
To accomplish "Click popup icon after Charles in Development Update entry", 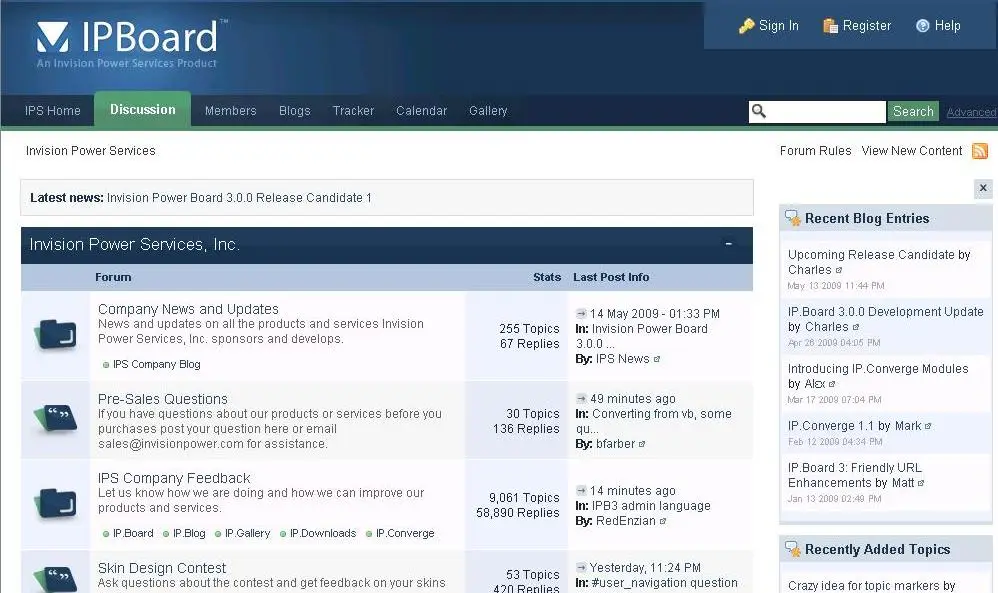I will click(x=855, y=327).
